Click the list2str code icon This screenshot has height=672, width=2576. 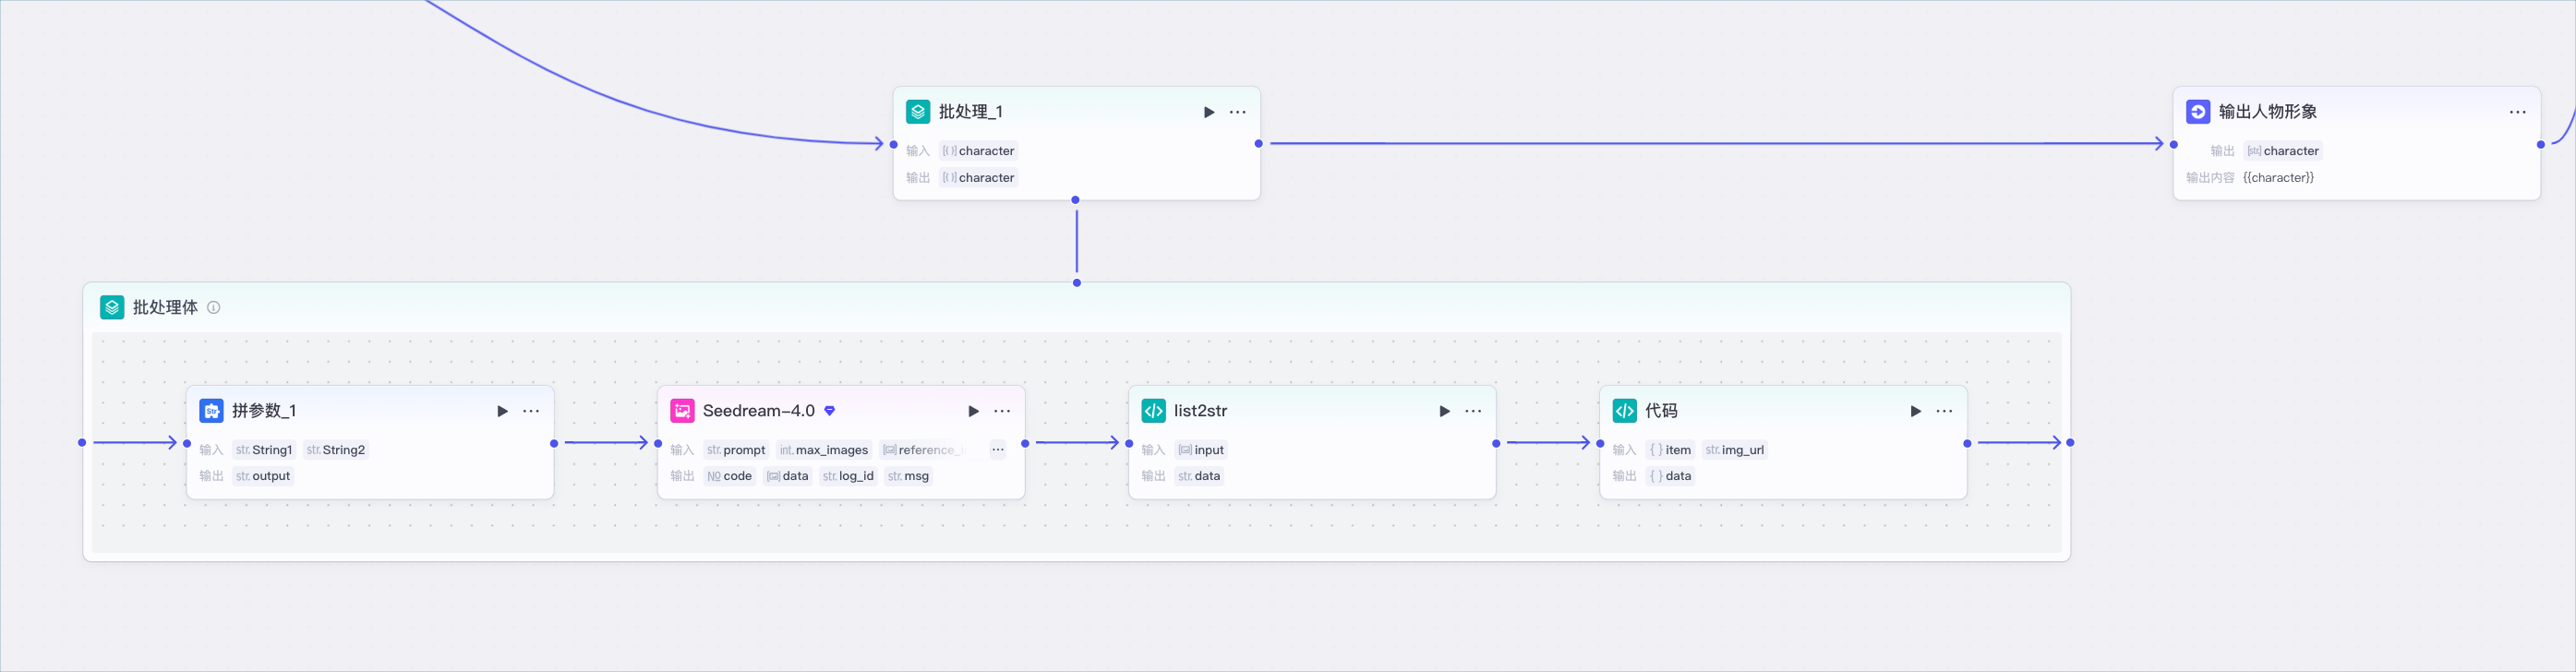coord(1153,411)
